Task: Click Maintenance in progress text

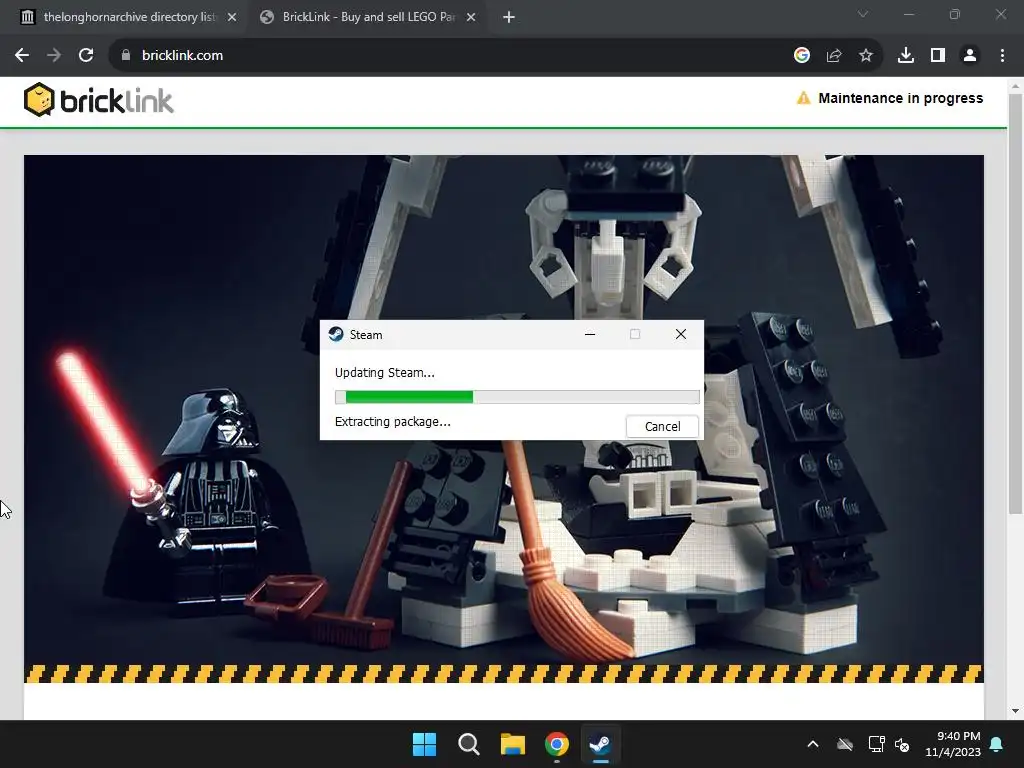Action: pyautogui.click(x=901, y=98)
